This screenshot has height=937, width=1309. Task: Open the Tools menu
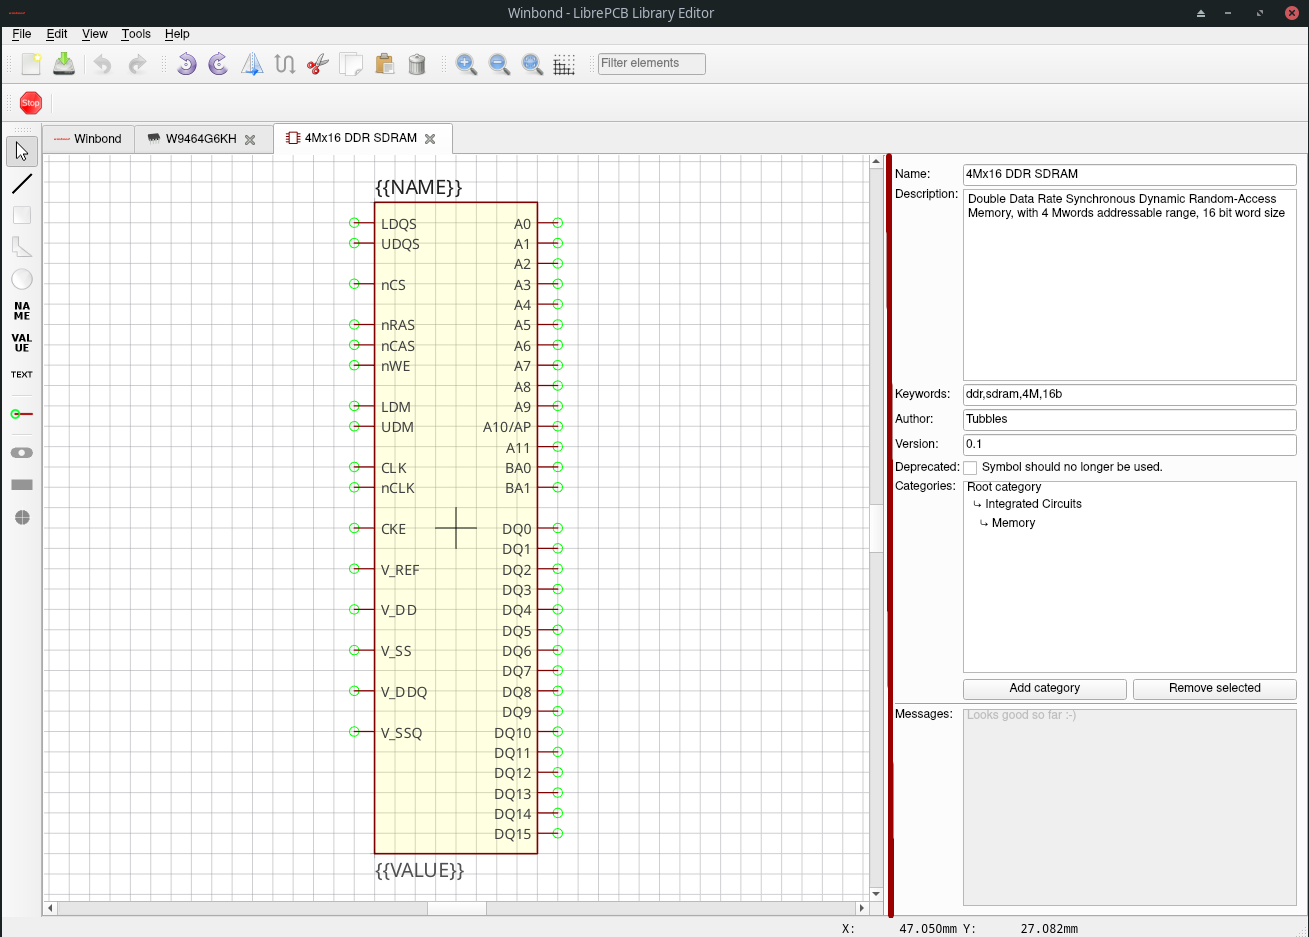coord(136,33)
